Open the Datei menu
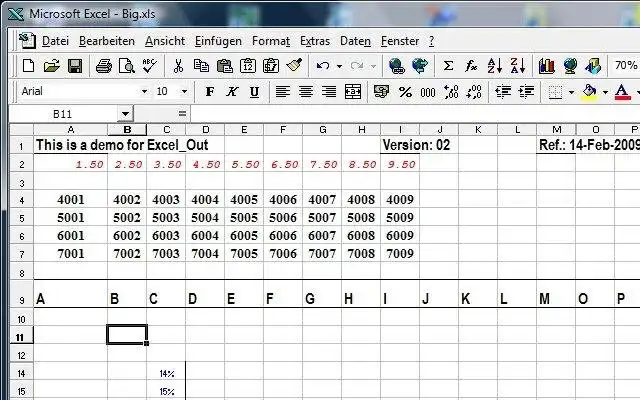 [x=55, y=41]
